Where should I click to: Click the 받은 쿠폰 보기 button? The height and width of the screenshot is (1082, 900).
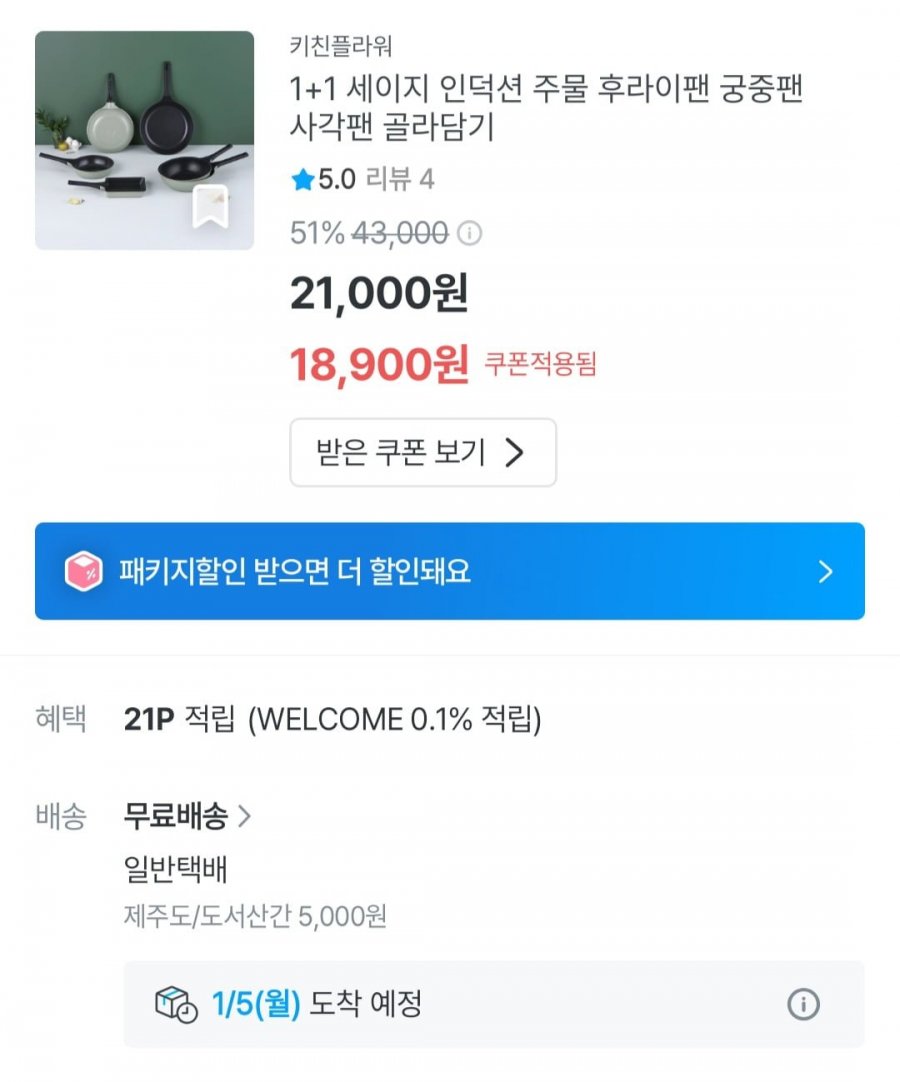coord(422,453)
